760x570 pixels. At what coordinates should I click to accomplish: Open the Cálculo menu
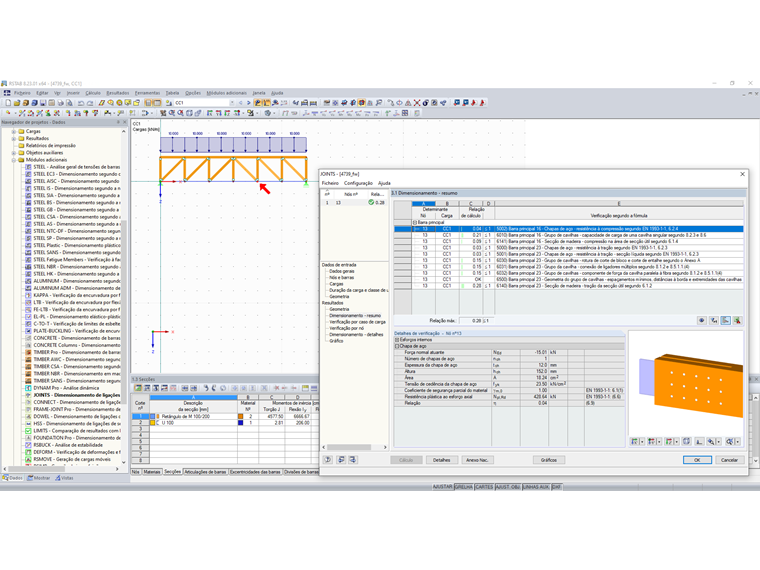93,93
